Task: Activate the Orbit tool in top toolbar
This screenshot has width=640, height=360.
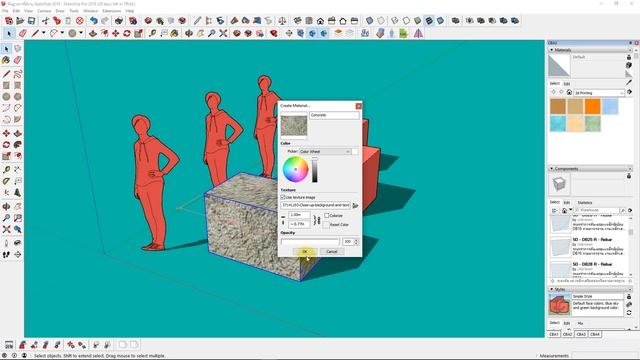Action: (189, 33)
